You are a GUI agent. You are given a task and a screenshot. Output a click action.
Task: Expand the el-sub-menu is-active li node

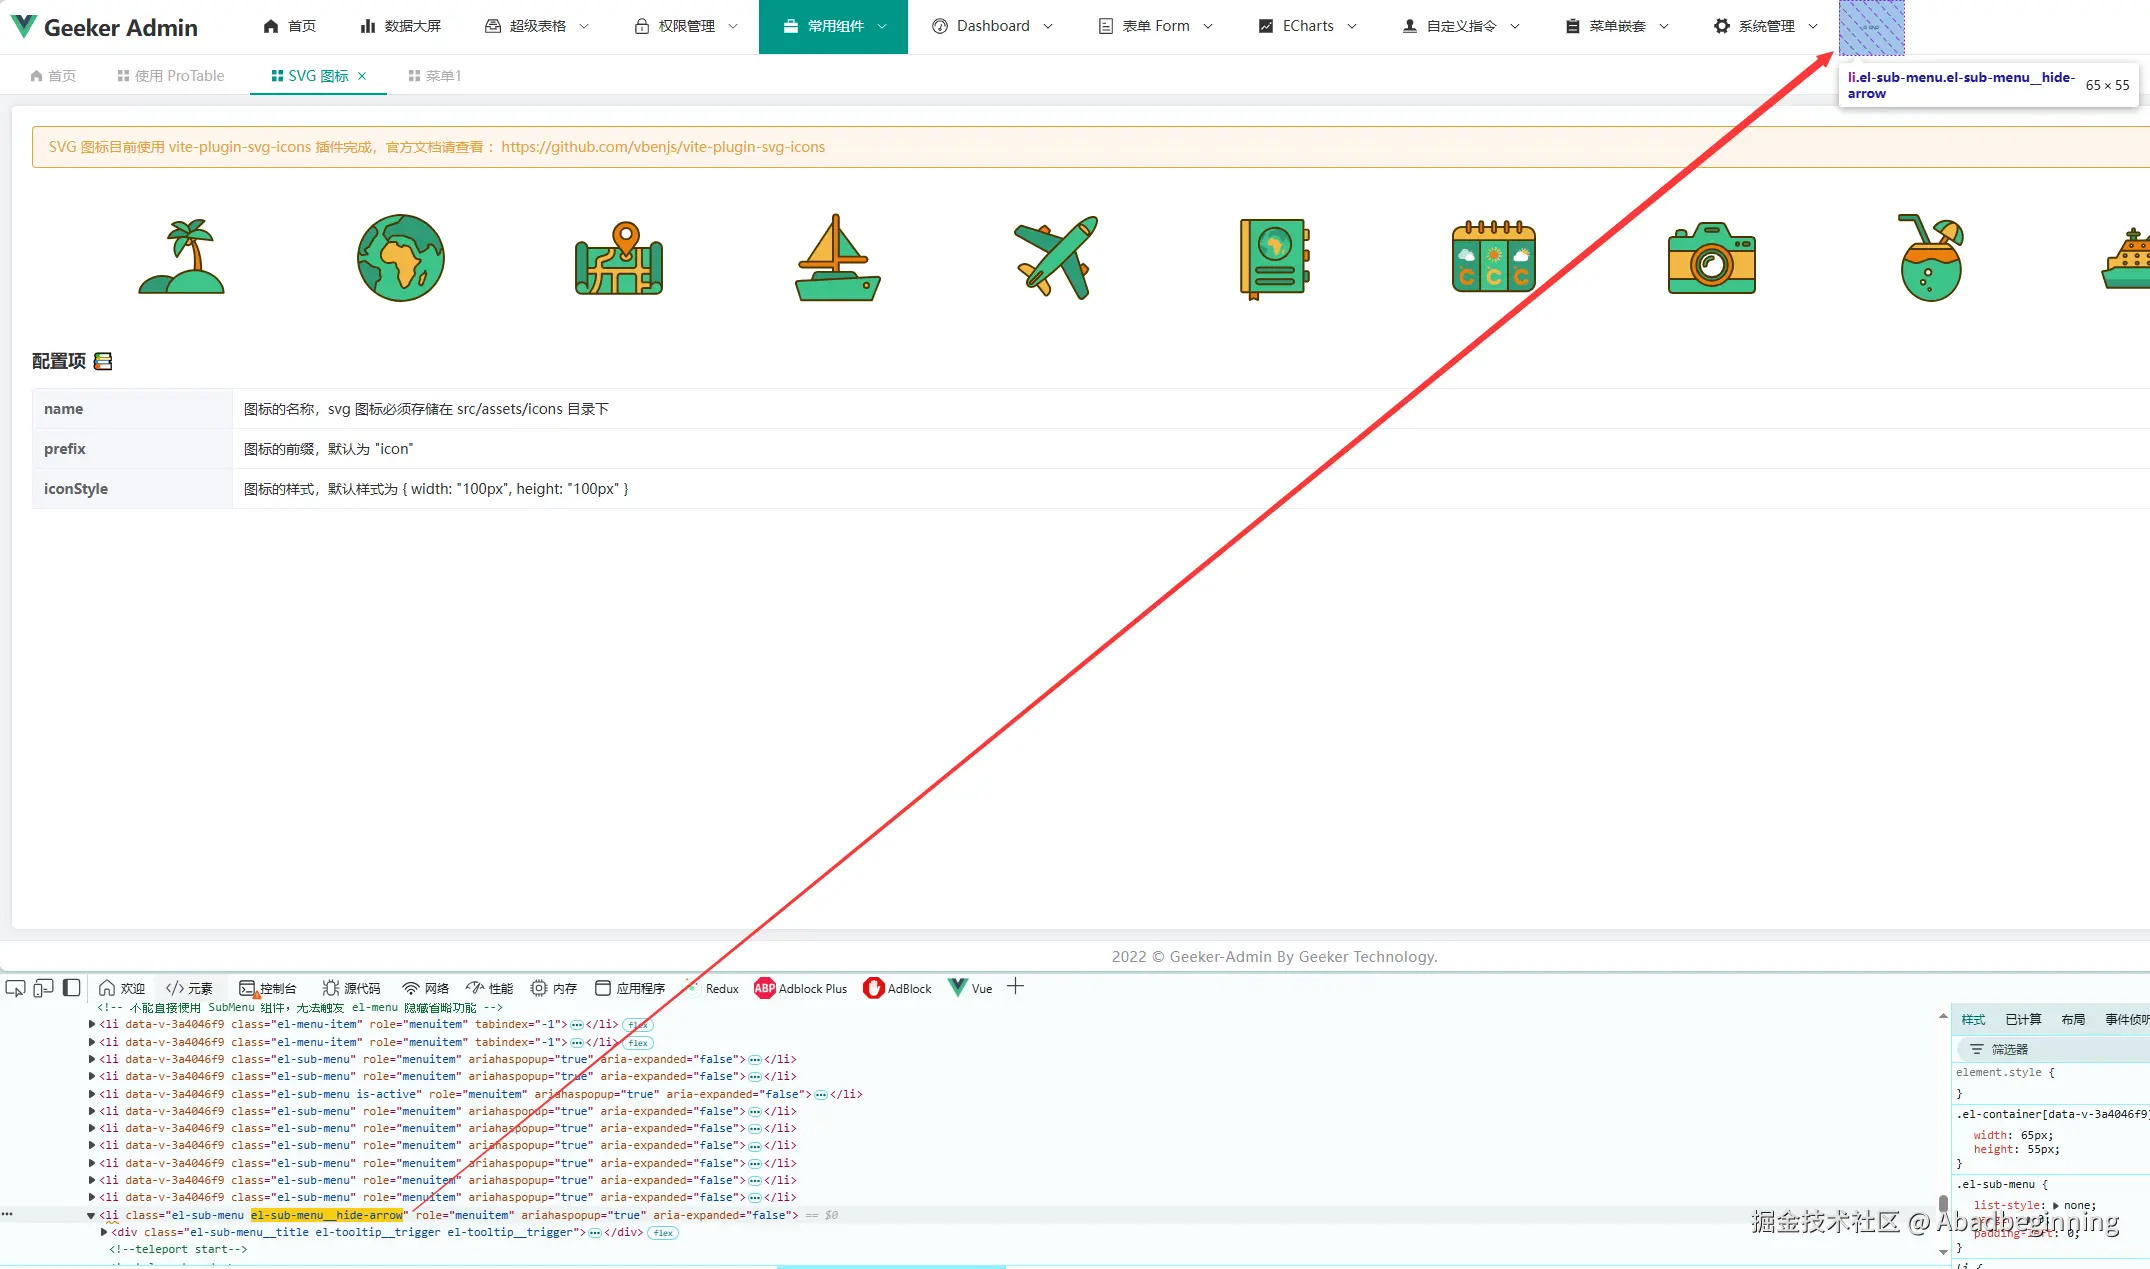92,1094
